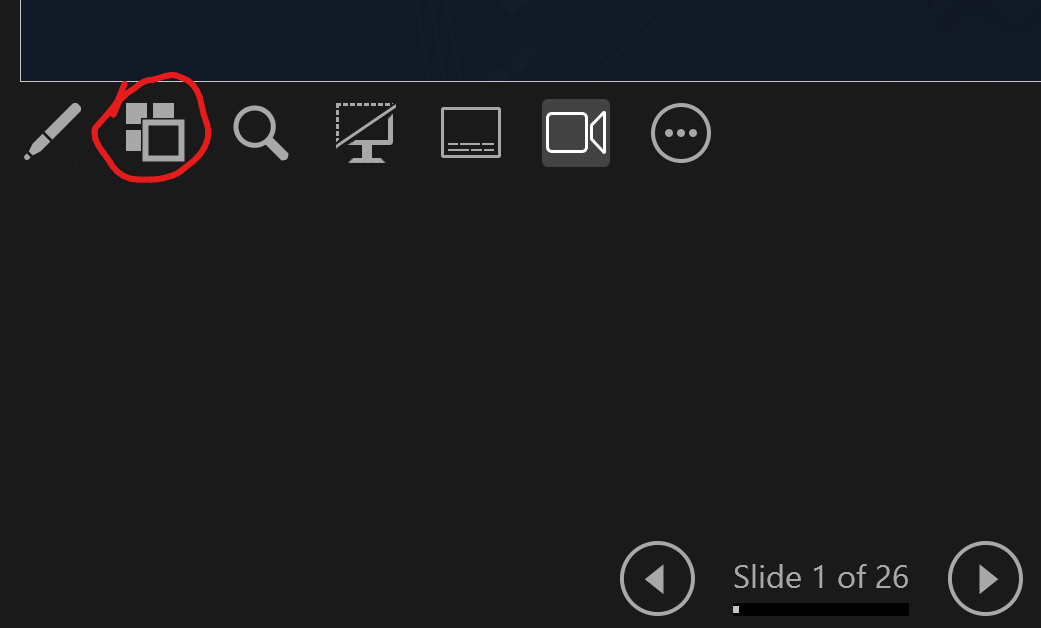The height and width of the screenshot is (628, 1041).
Task: Click the slide progress bar under the counter
Action: [821, 609]
